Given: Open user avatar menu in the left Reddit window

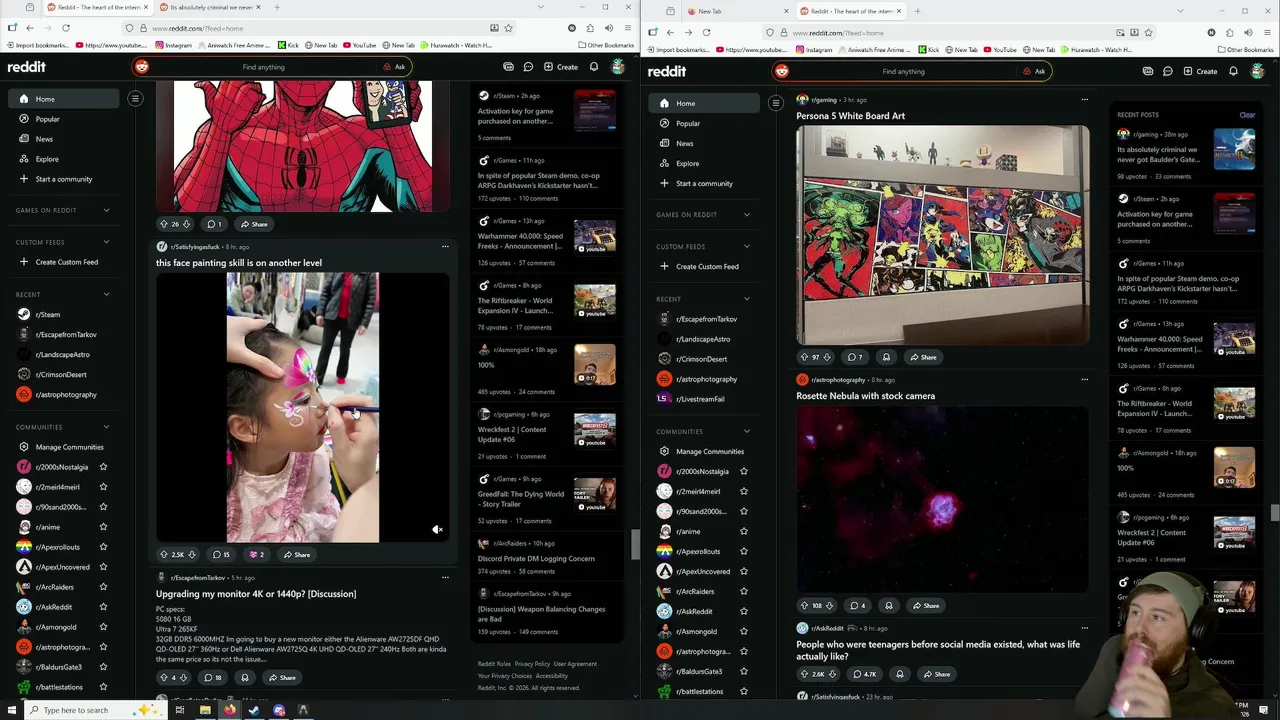Looking at the screenshot, I should pyautogui.click(x=618, y=67).
